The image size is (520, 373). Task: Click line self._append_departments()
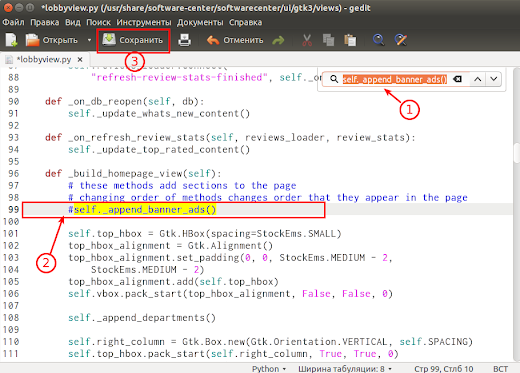coord(142,318)
